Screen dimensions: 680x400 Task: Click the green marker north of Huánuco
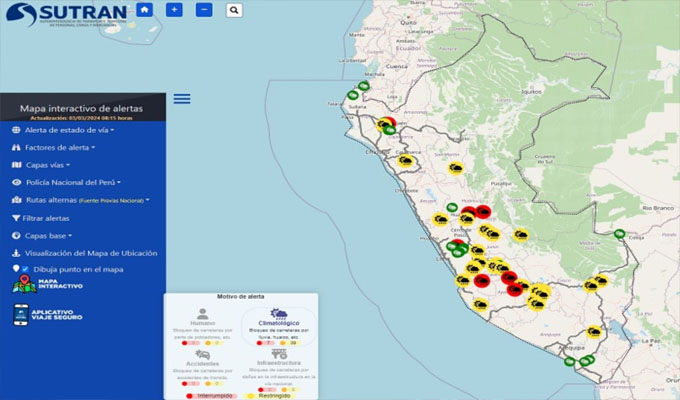pos(452,207)
